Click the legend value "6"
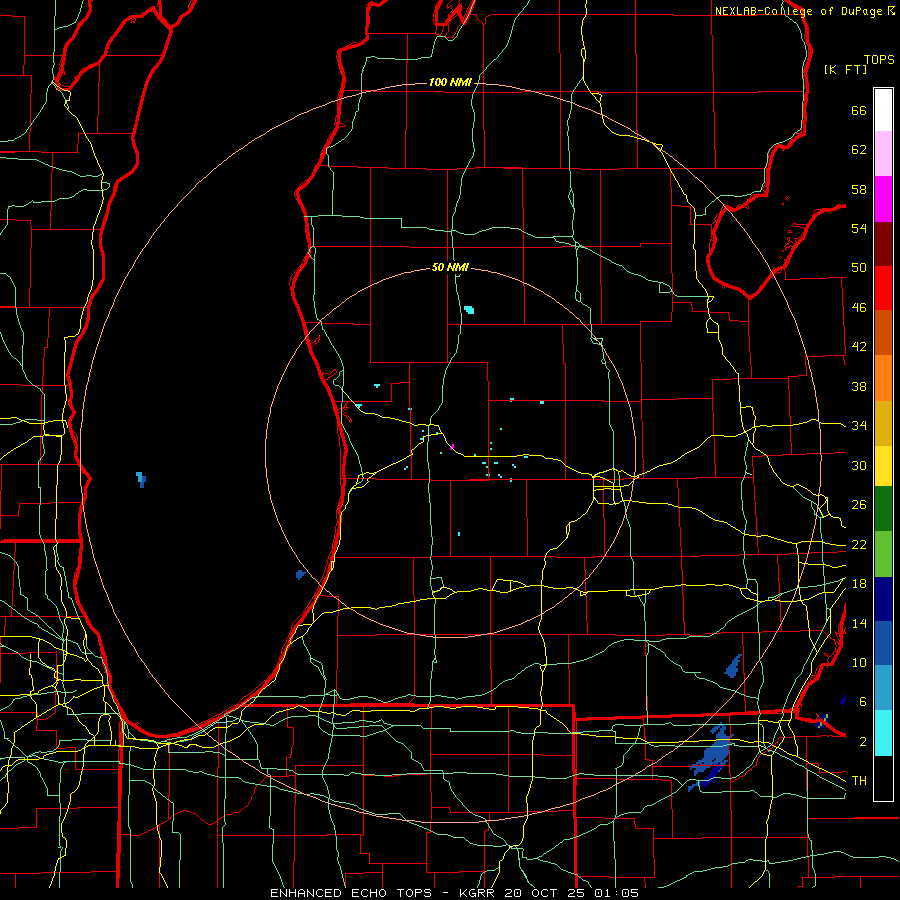 [x=863, y=702]
